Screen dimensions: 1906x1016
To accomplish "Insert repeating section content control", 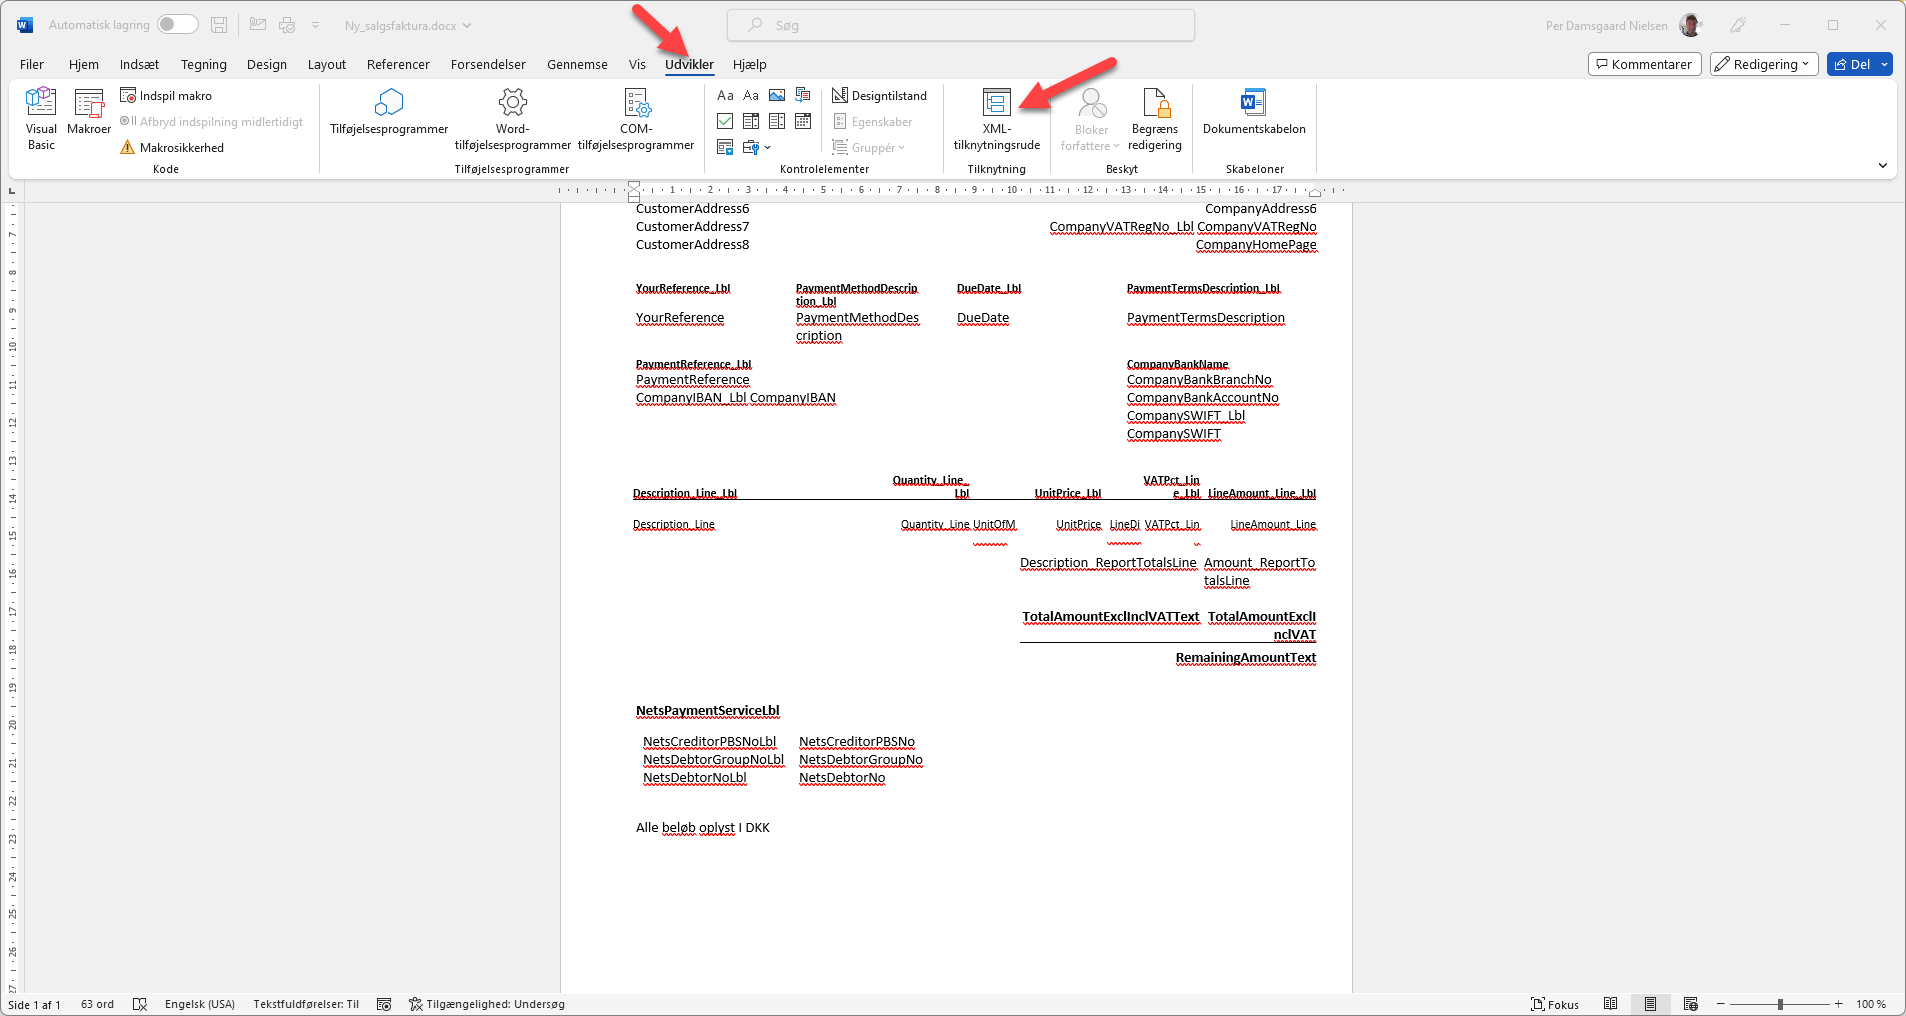I will pos(726,147).
